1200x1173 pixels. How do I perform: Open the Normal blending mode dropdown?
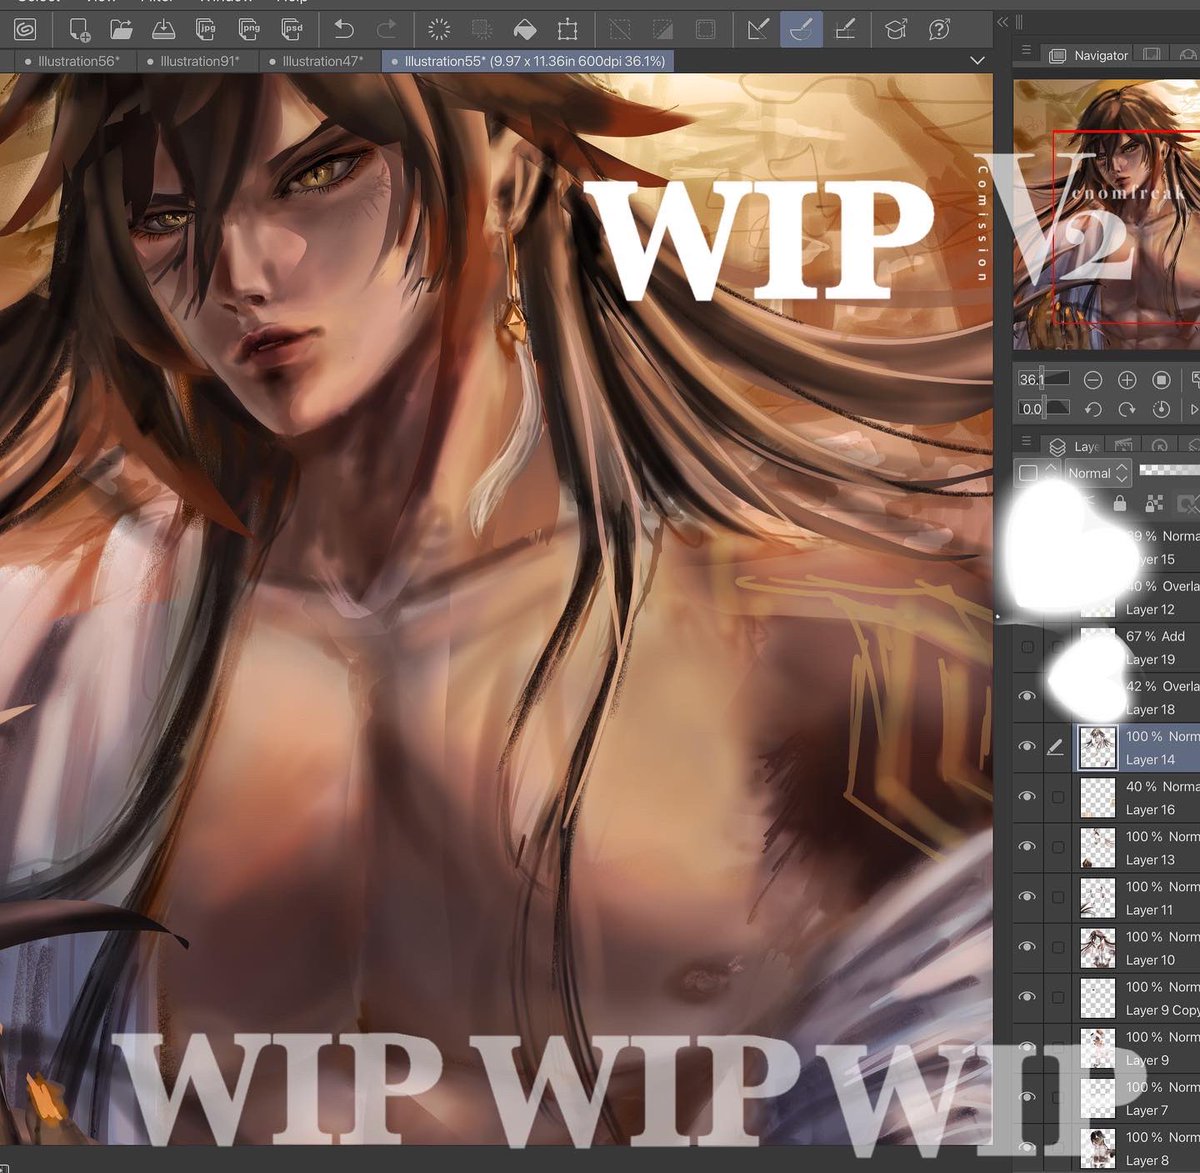click(1097, 473)
